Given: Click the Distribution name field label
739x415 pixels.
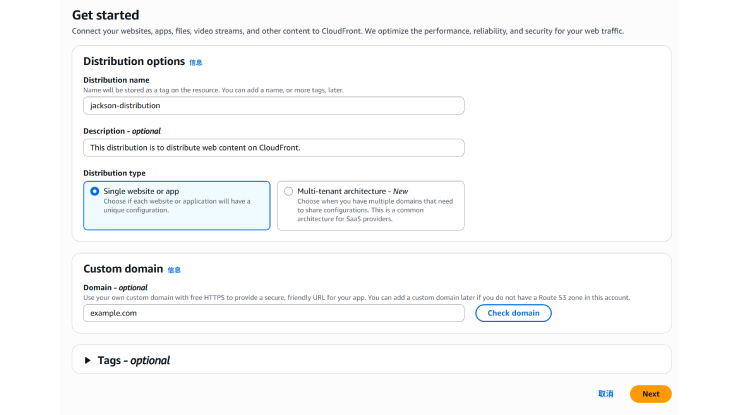Looking at the screenshot, I should 116,80.
